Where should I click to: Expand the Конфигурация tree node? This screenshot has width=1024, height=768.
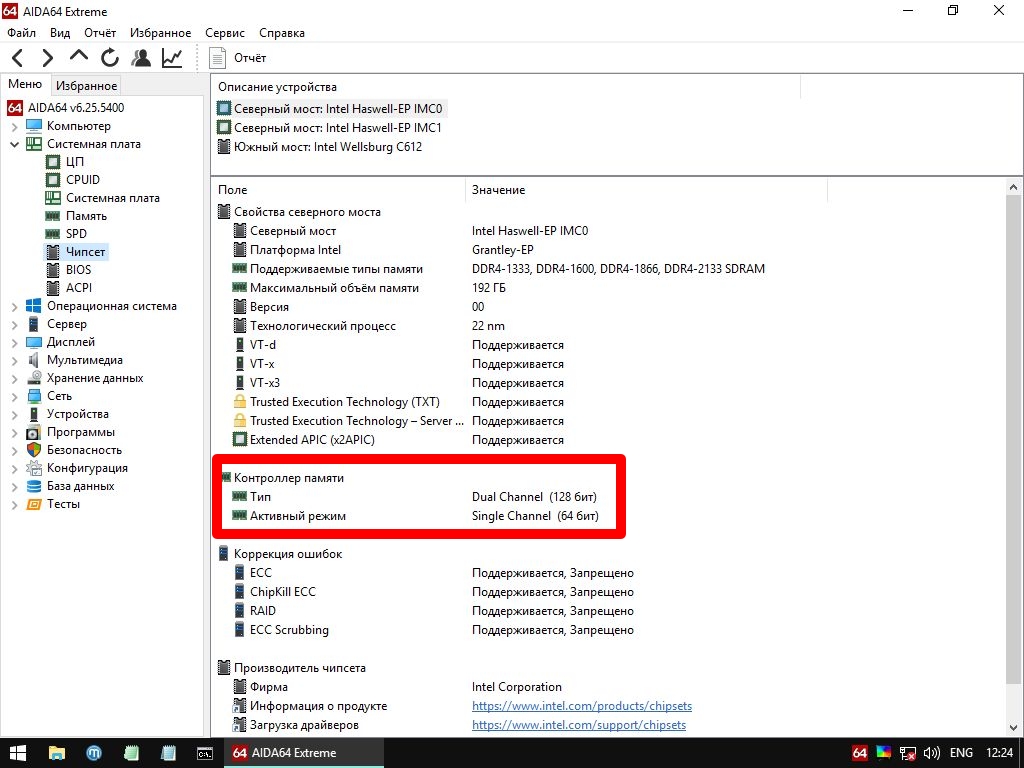click(14, 468)
